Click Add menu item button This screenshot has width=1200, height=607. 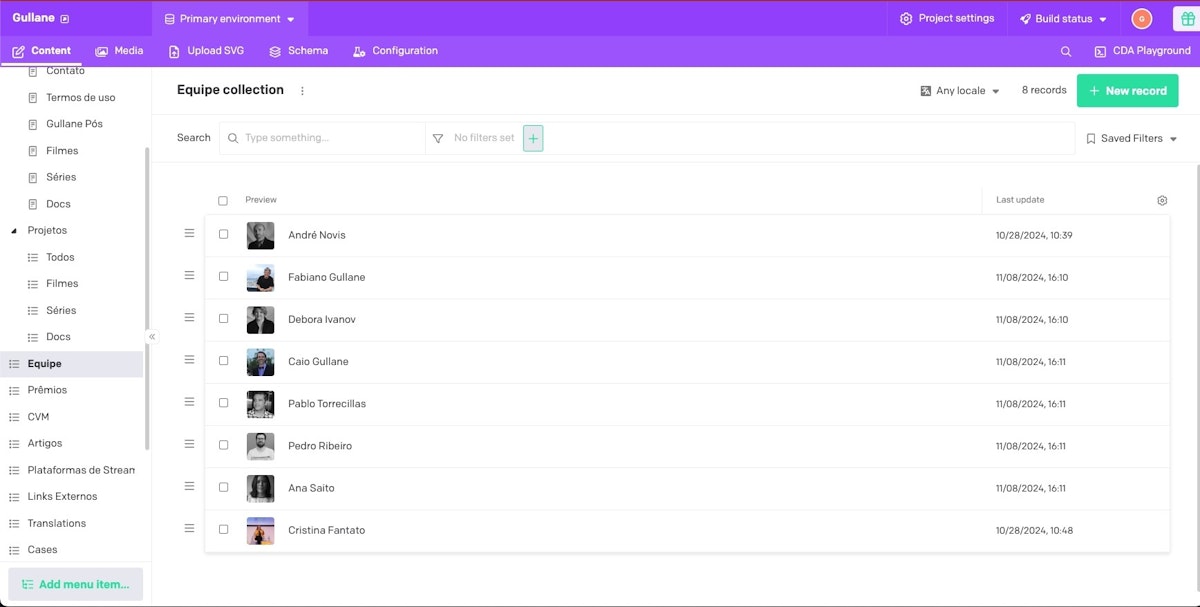(76, 584)
